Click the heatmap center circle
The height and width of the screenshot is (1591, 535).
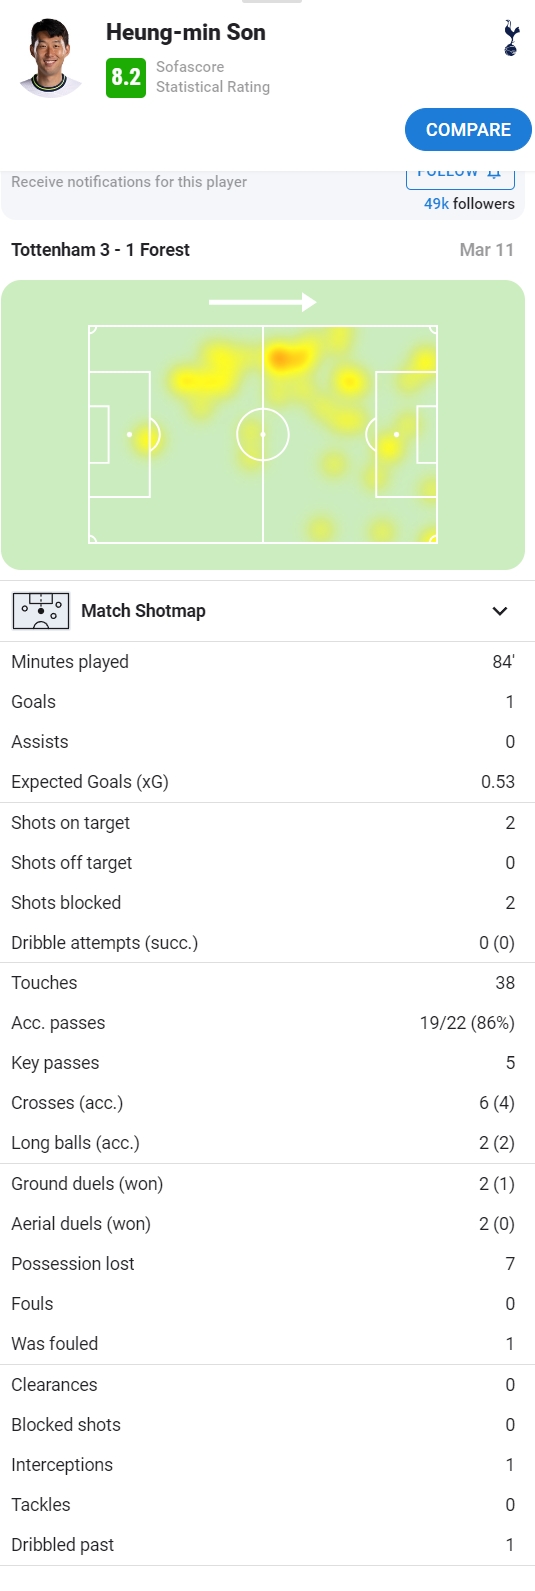pyautogui.click(x=263, y=435)
